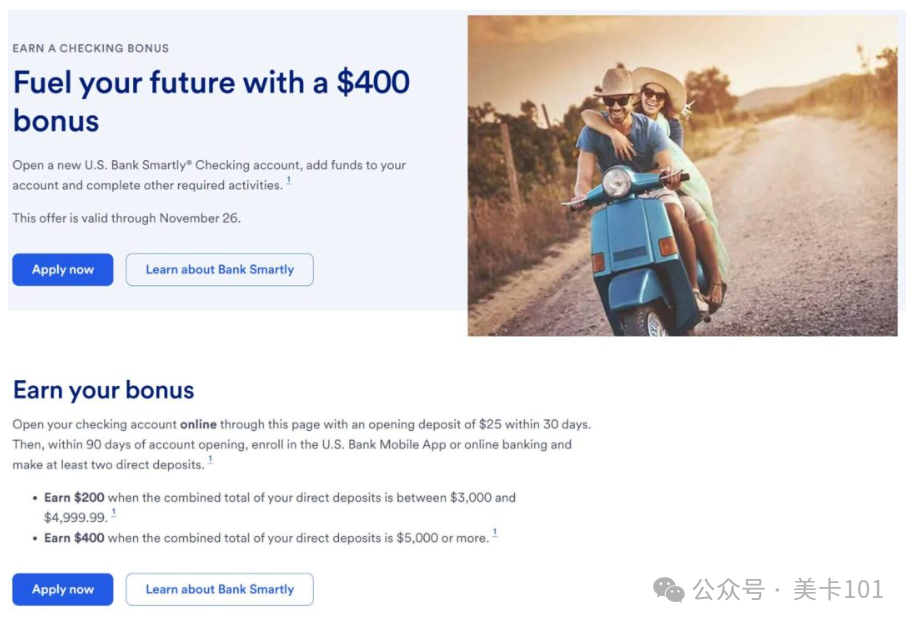Open footnote 1 after 'two direct deposits'

(x=210, y=460)
